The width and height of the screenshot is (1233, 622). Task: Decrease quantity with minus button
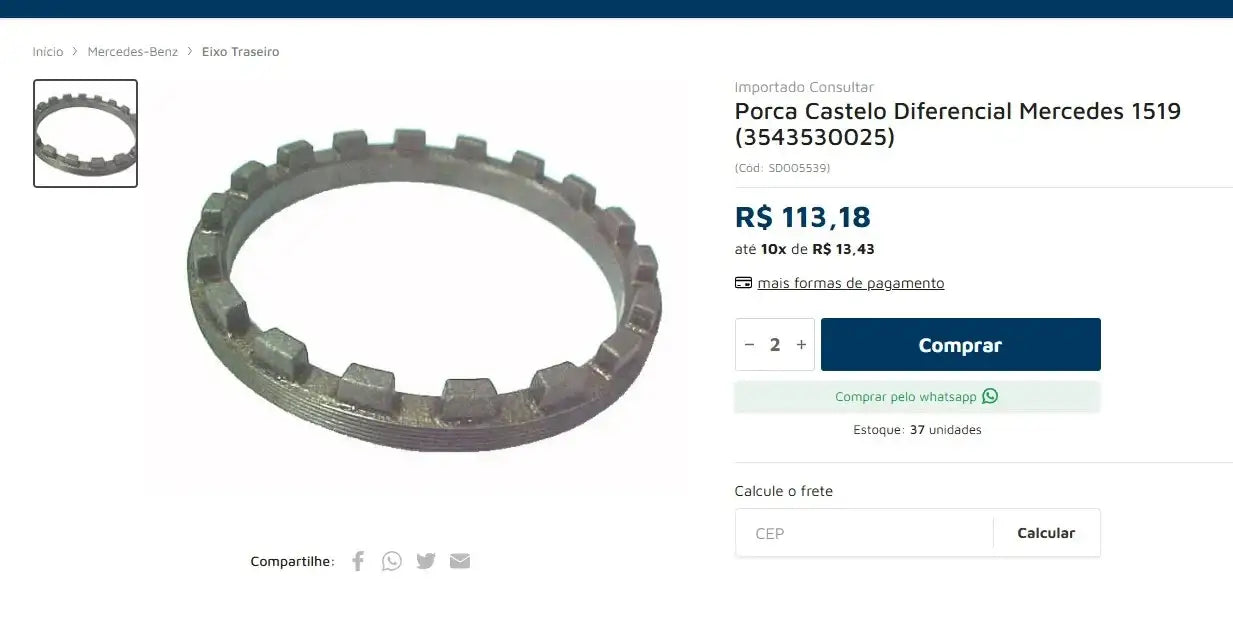[x=750, y=345]
